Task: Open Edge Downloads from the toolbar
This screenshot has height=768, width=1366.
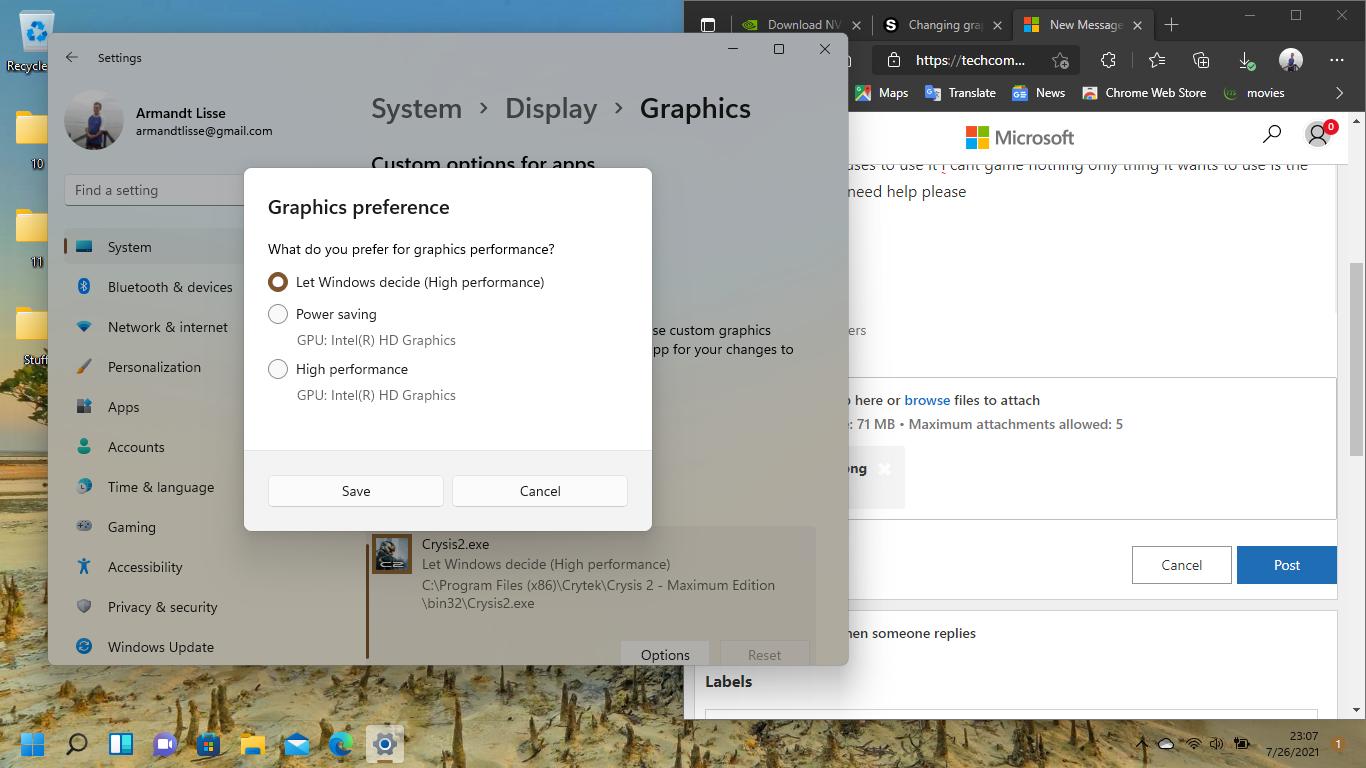Action: coord(1246,60)
